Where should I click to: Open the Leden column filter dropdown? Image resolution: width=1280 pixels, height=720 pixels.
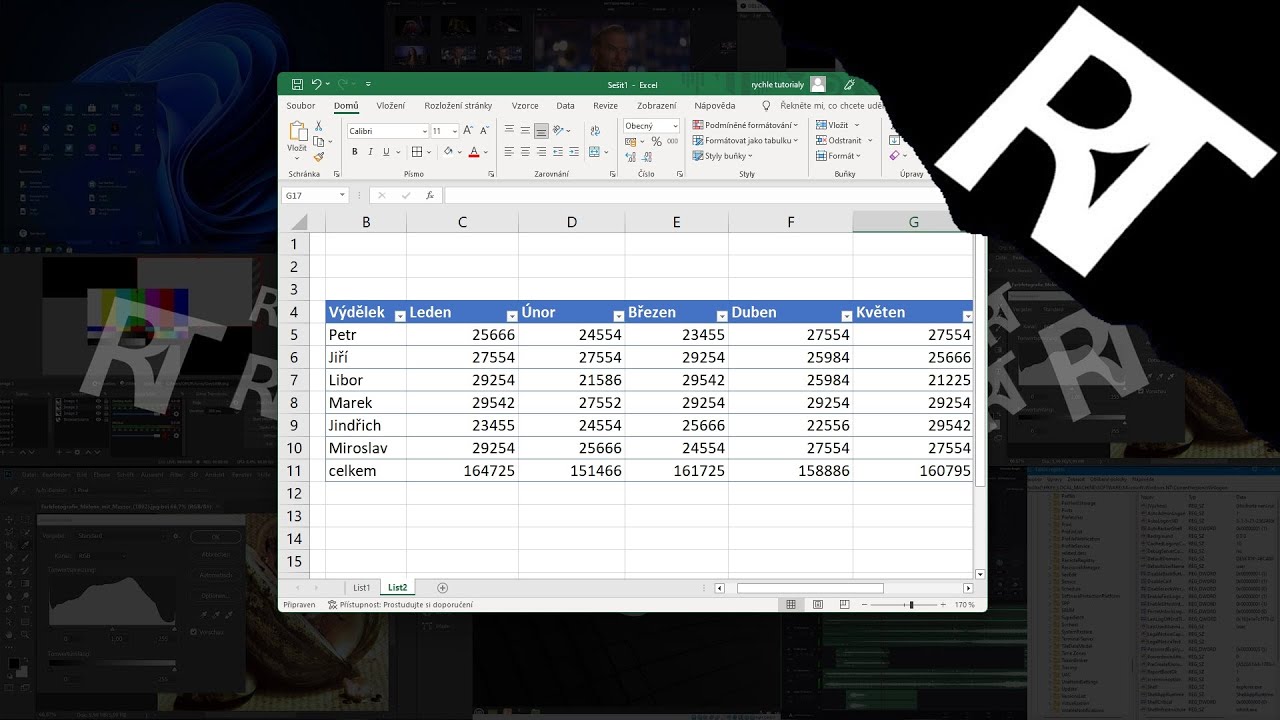512,316
